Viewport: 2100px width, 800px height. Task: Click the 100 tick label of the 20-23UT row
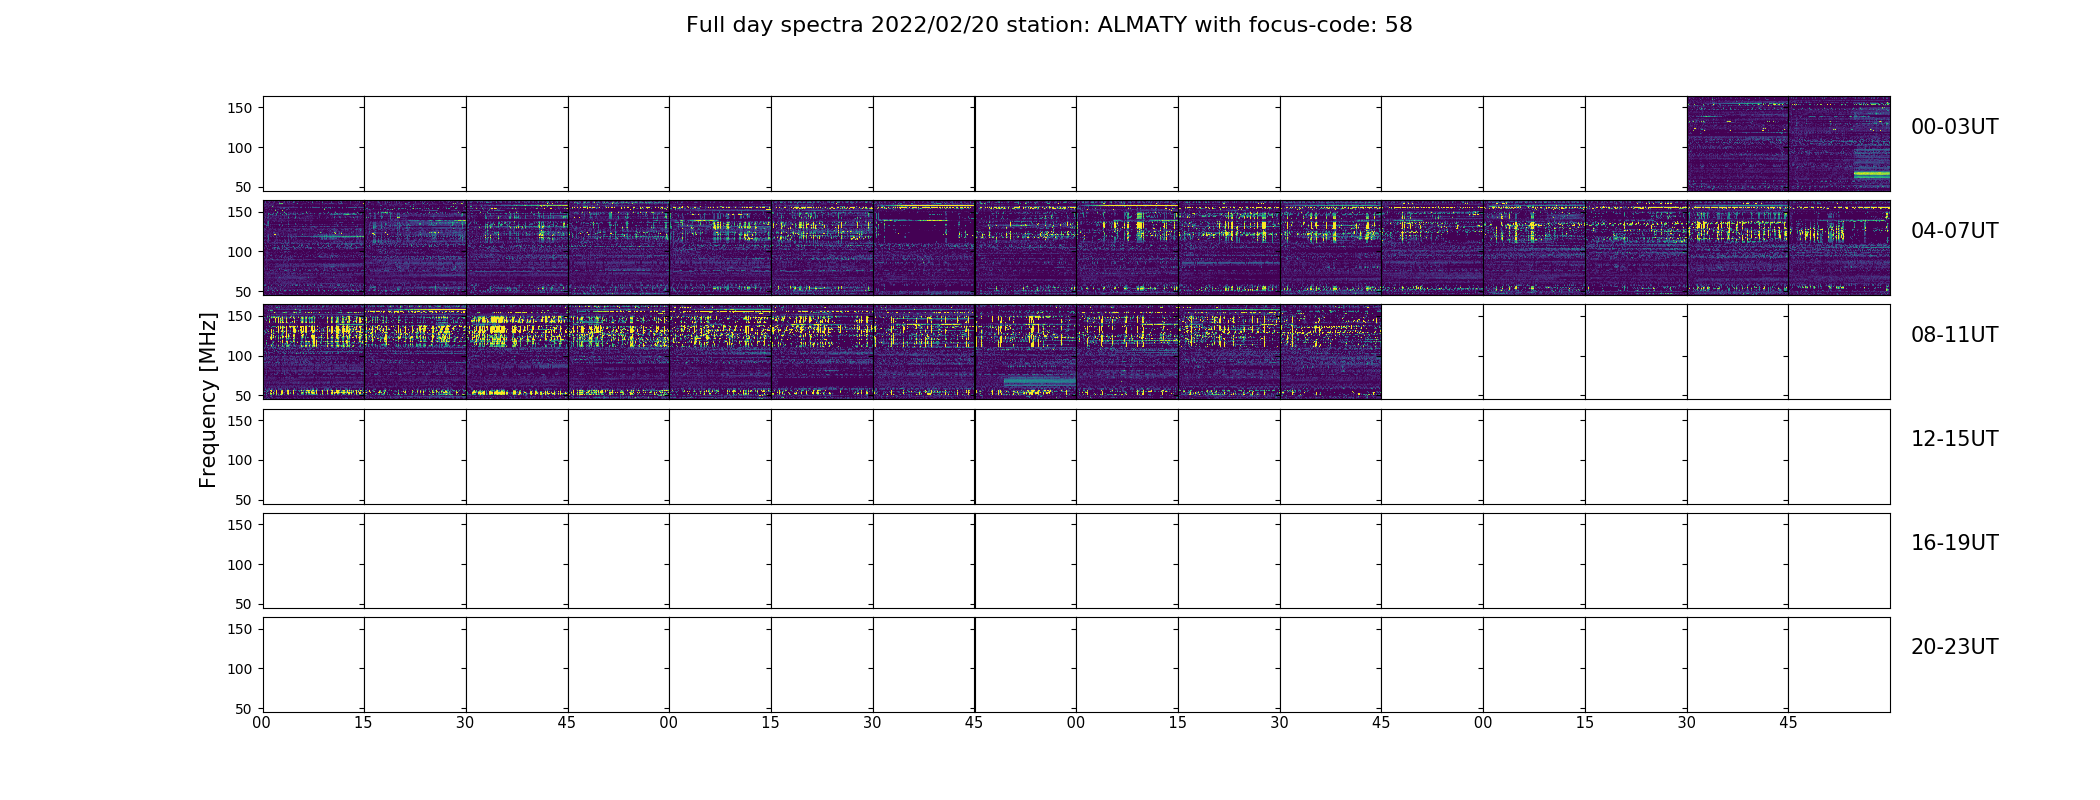click(240, 669)
